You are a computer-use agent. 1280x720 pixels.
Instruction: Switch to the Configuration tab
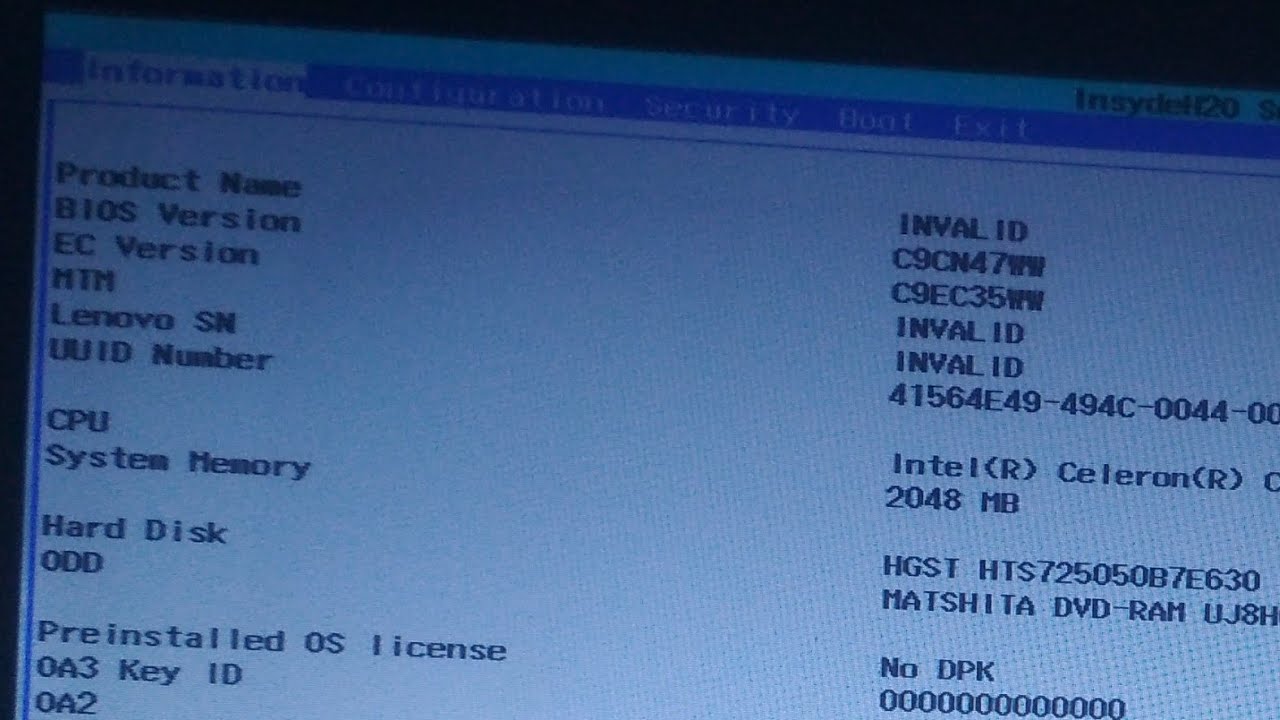coord(474,97)
